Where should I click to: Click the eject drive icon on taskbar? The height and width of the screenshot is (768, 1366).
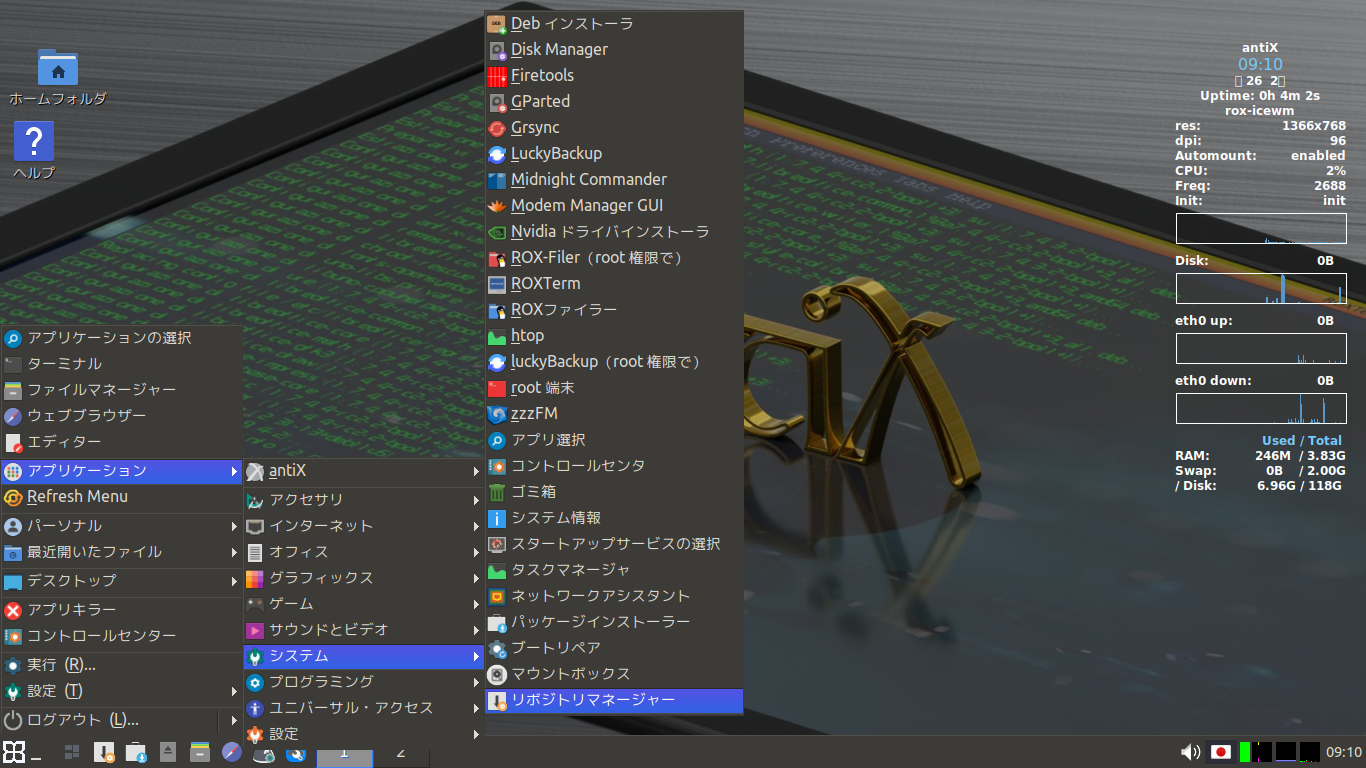click(x=168, y=752)
